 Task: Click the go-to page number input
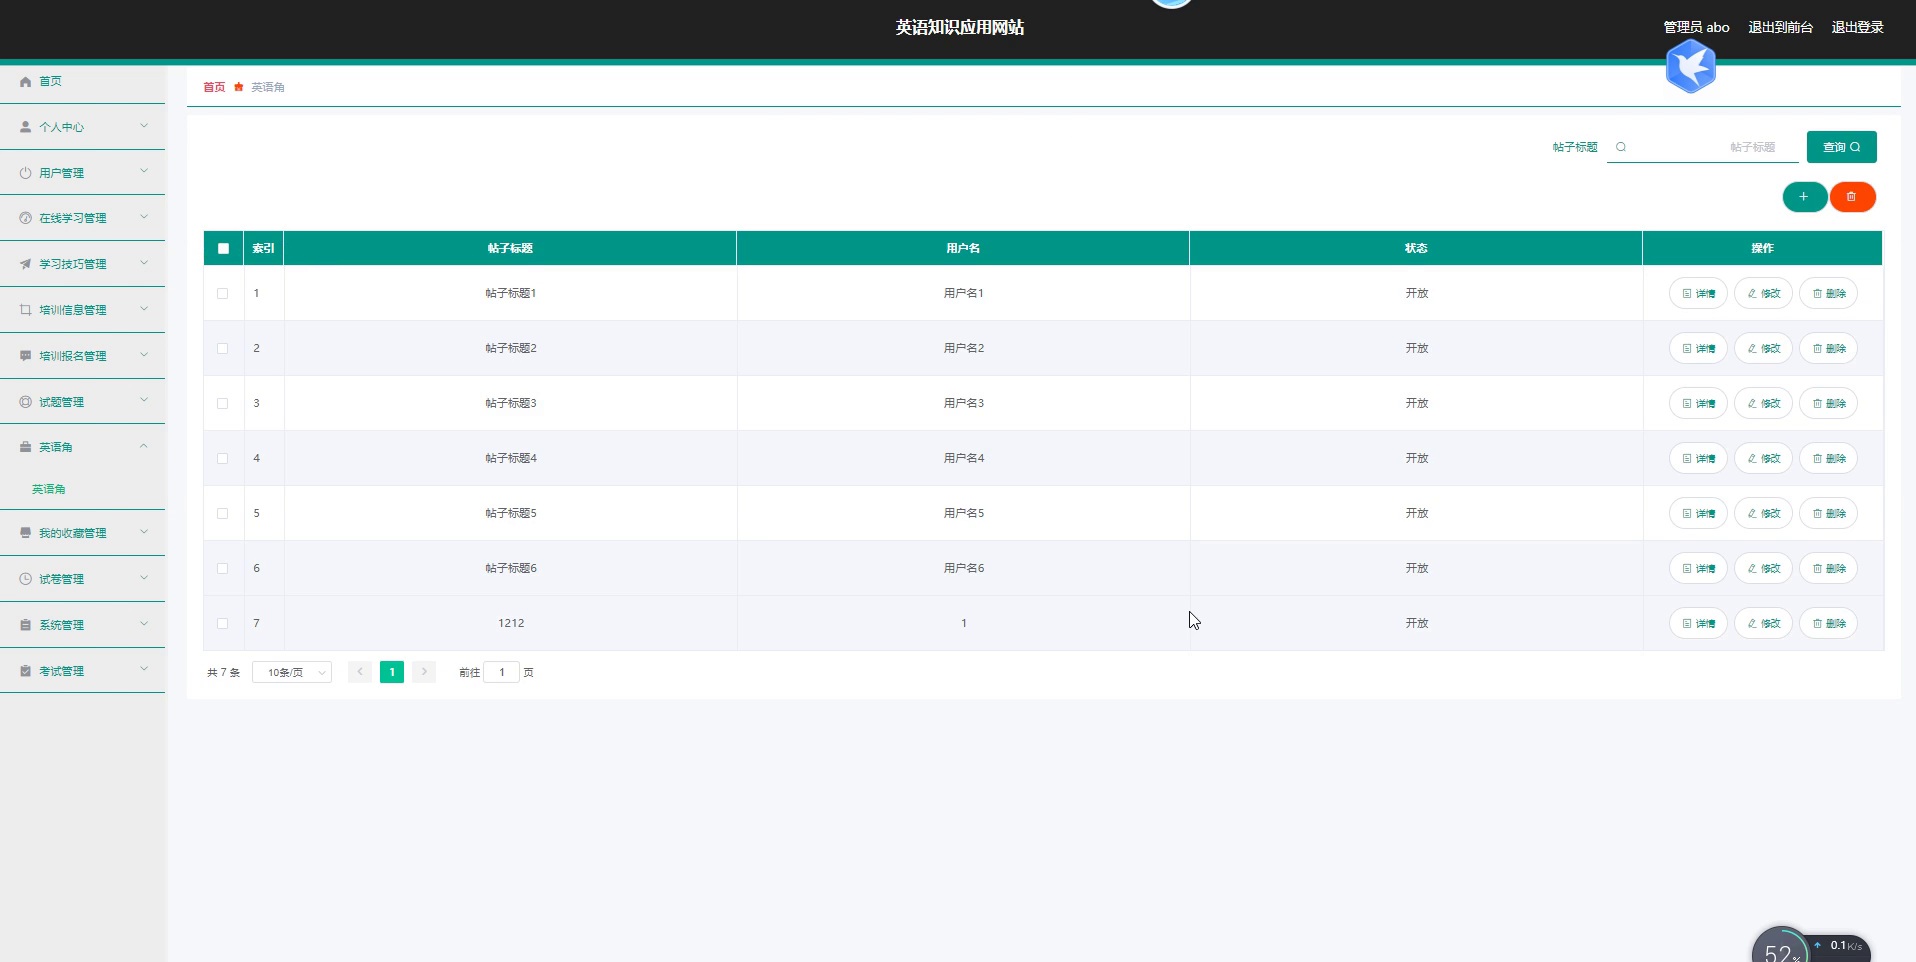click(x=502, y=672)
